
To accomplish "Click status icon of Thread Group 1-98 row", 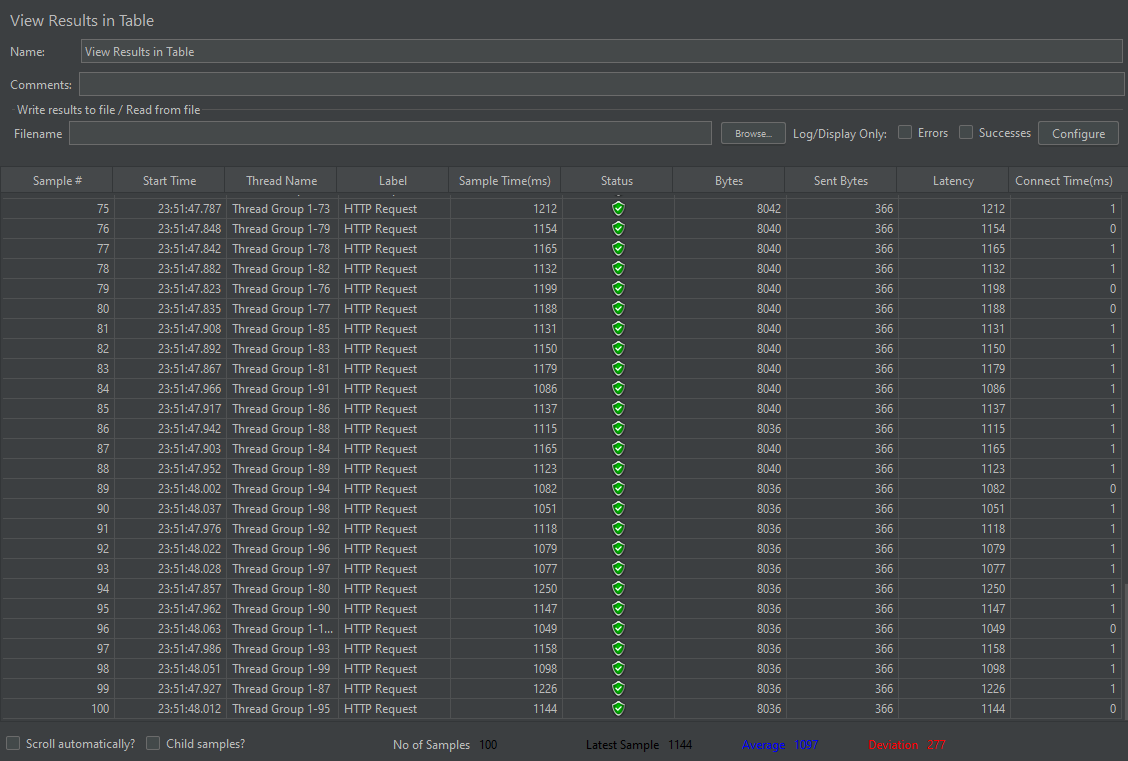I will pos(617,509).
